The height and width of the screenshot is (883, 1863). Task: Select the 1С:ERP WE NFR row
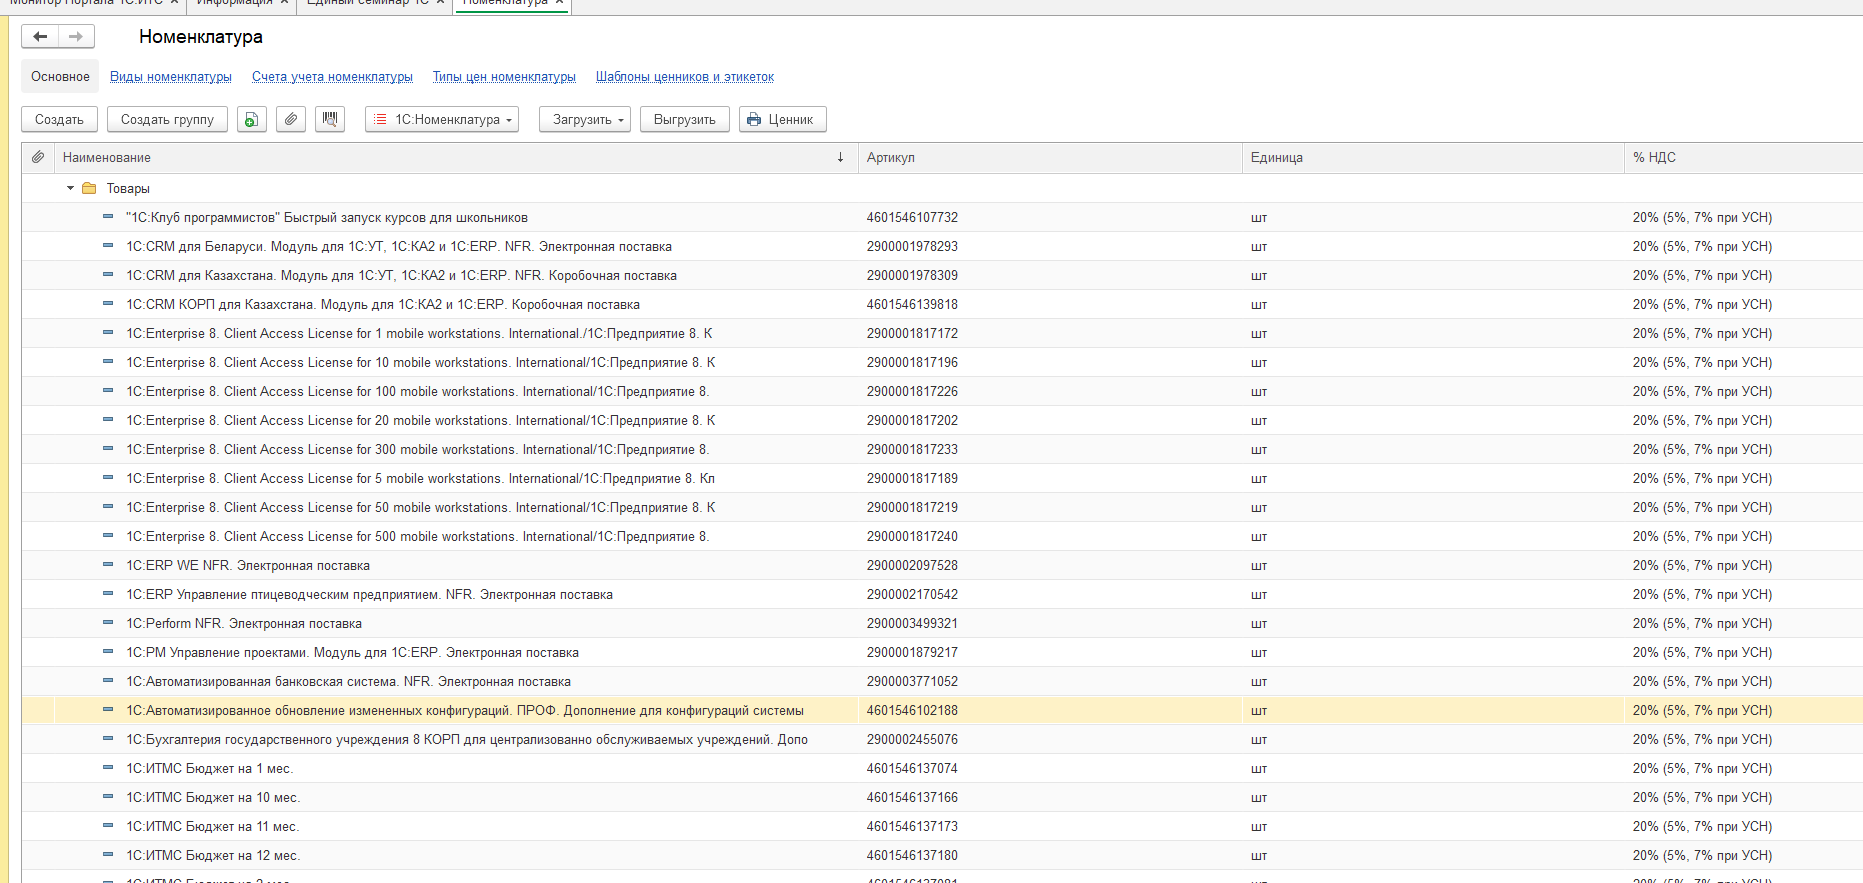[x=248, y=566]
